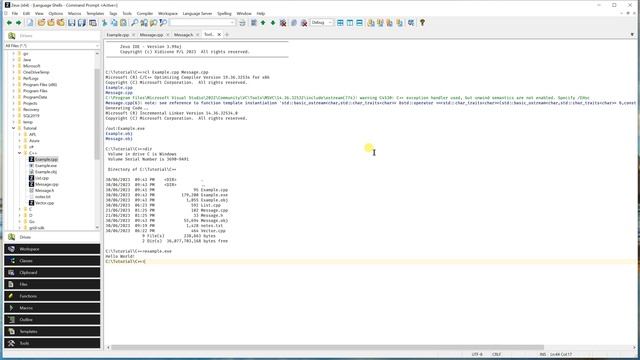Click the toolbar search text field

pyautogui.click(x=202, y=23)
